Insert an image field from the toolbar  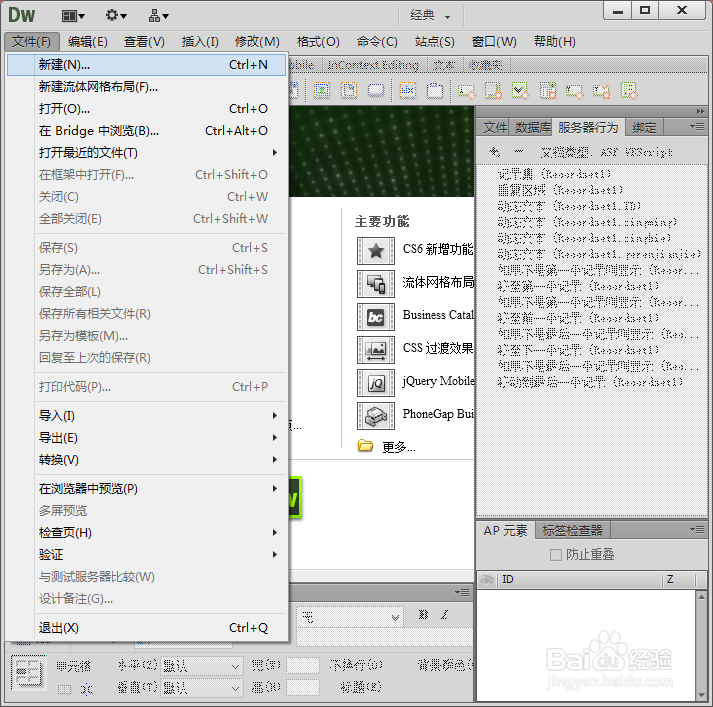tap(322, 90)
